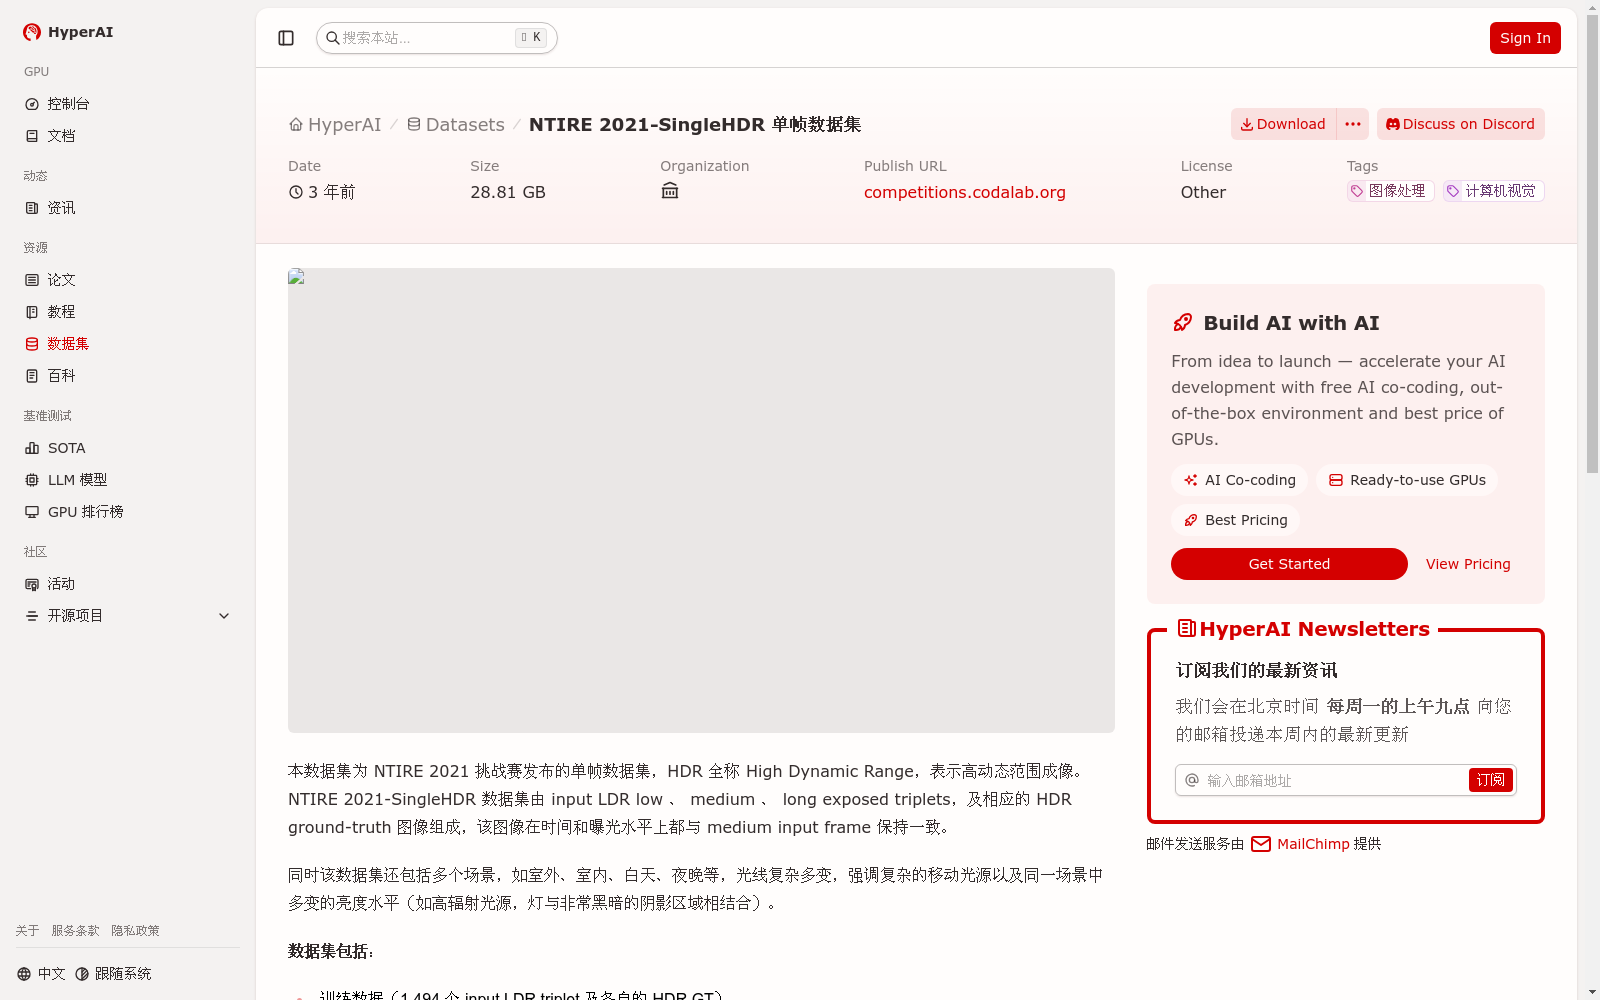Click the Sign In button
1600x1000 pixels.
[1525, 38]
